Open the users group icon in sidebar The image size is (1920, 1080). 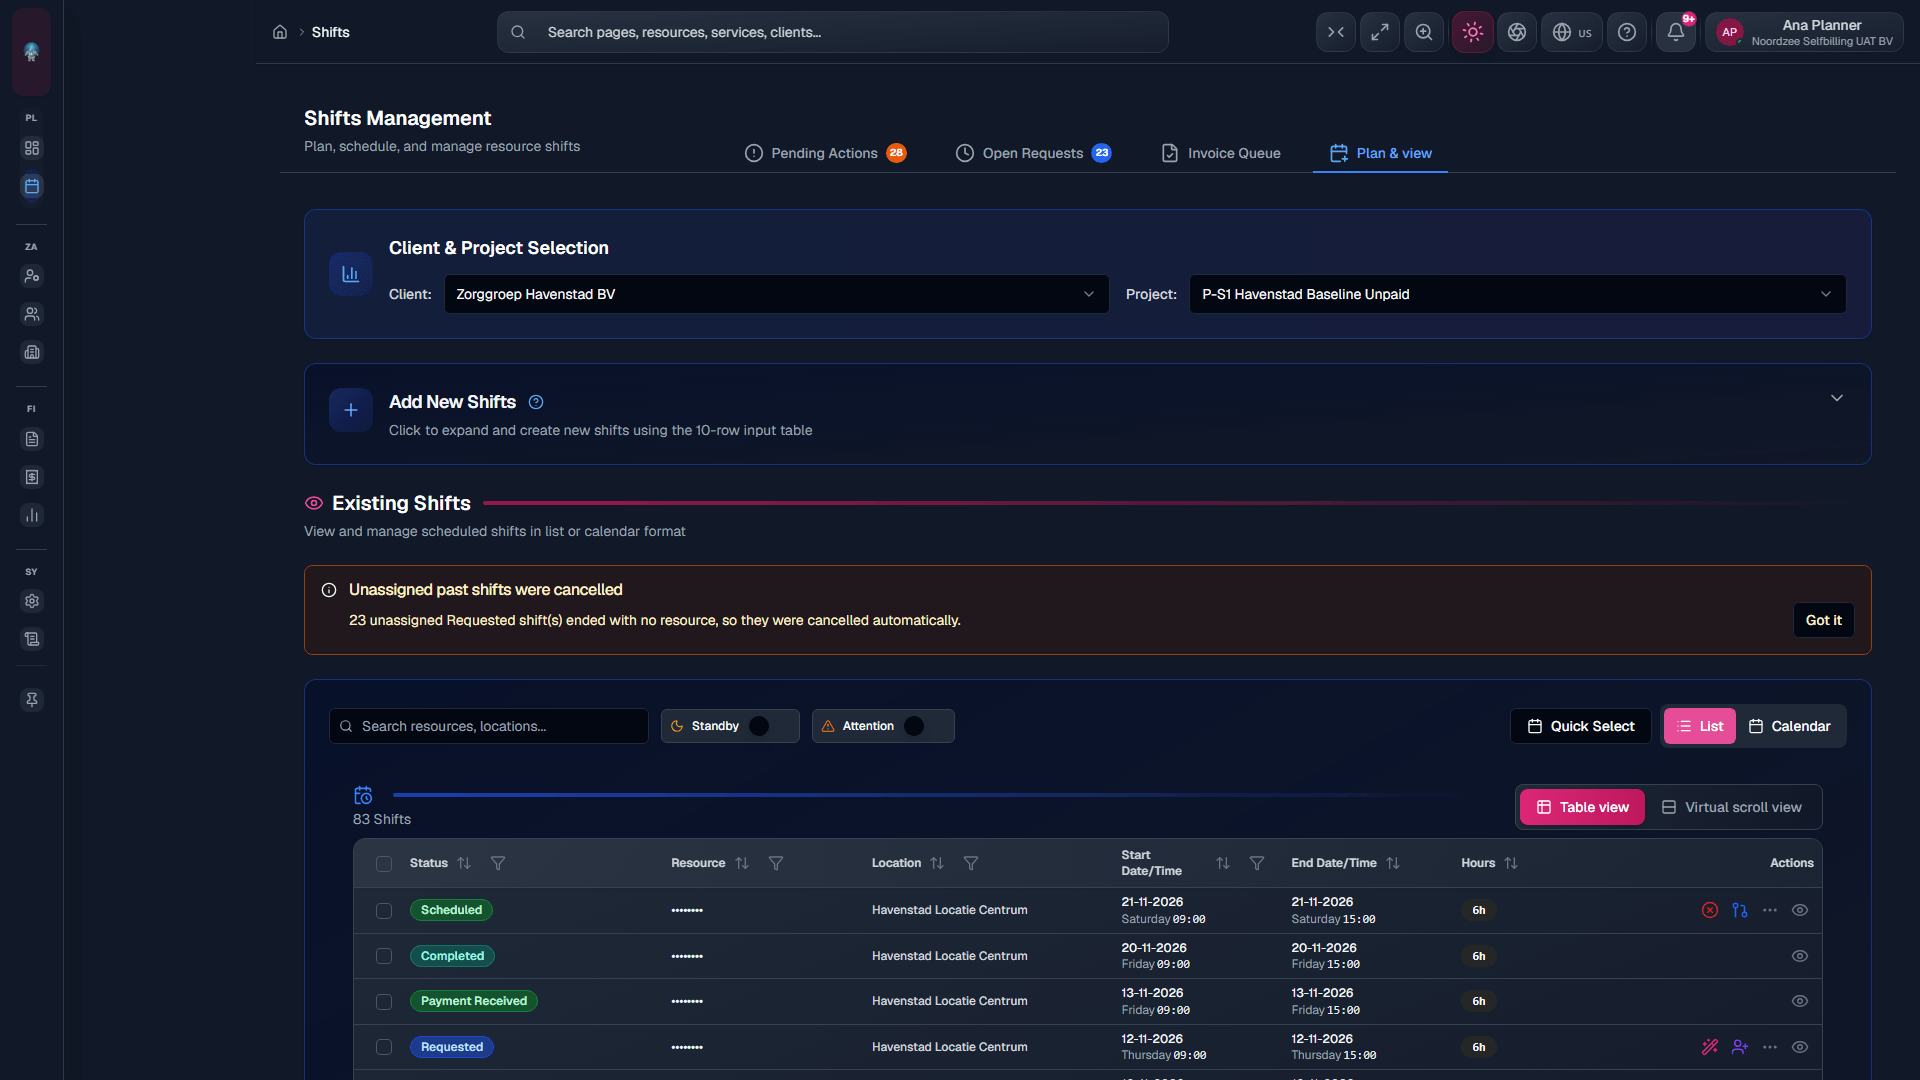pos(32,314)
